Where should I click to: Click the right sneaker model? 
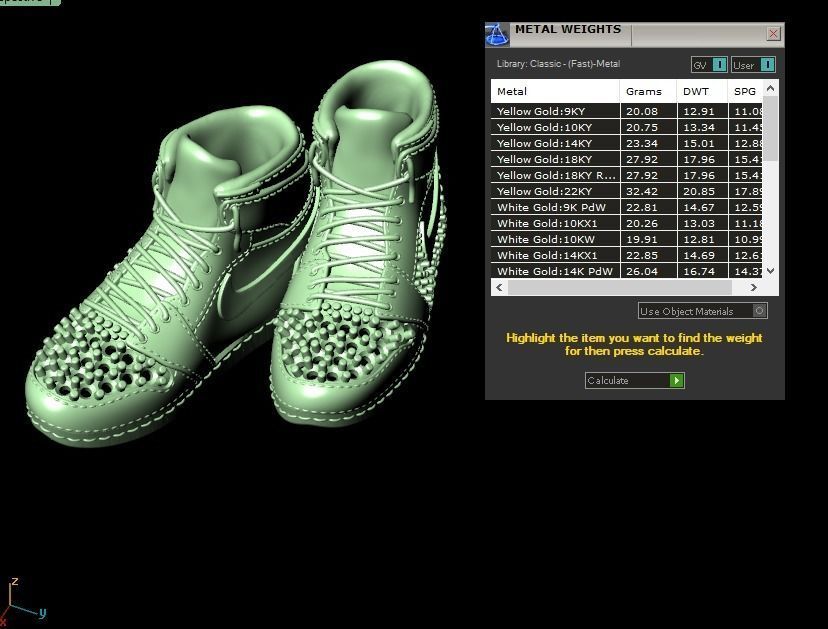point(359,243)
